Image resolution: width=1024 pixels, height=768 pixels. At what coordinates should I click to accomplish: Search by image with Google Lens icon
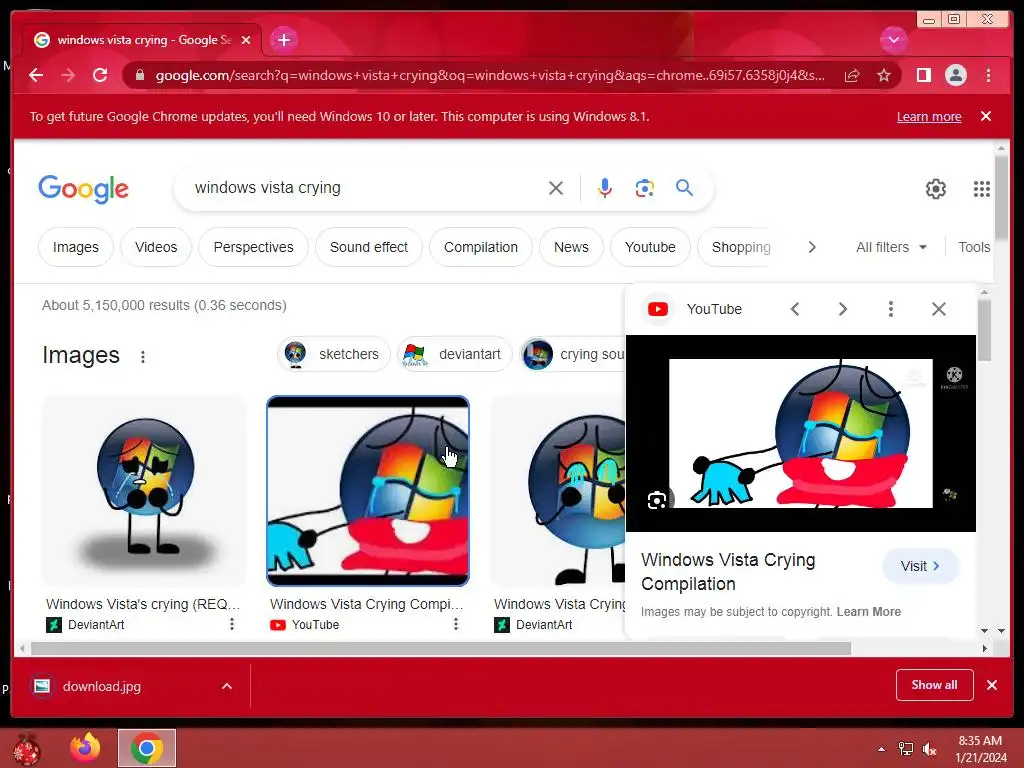pyautogui.click(x=645, y=188)
